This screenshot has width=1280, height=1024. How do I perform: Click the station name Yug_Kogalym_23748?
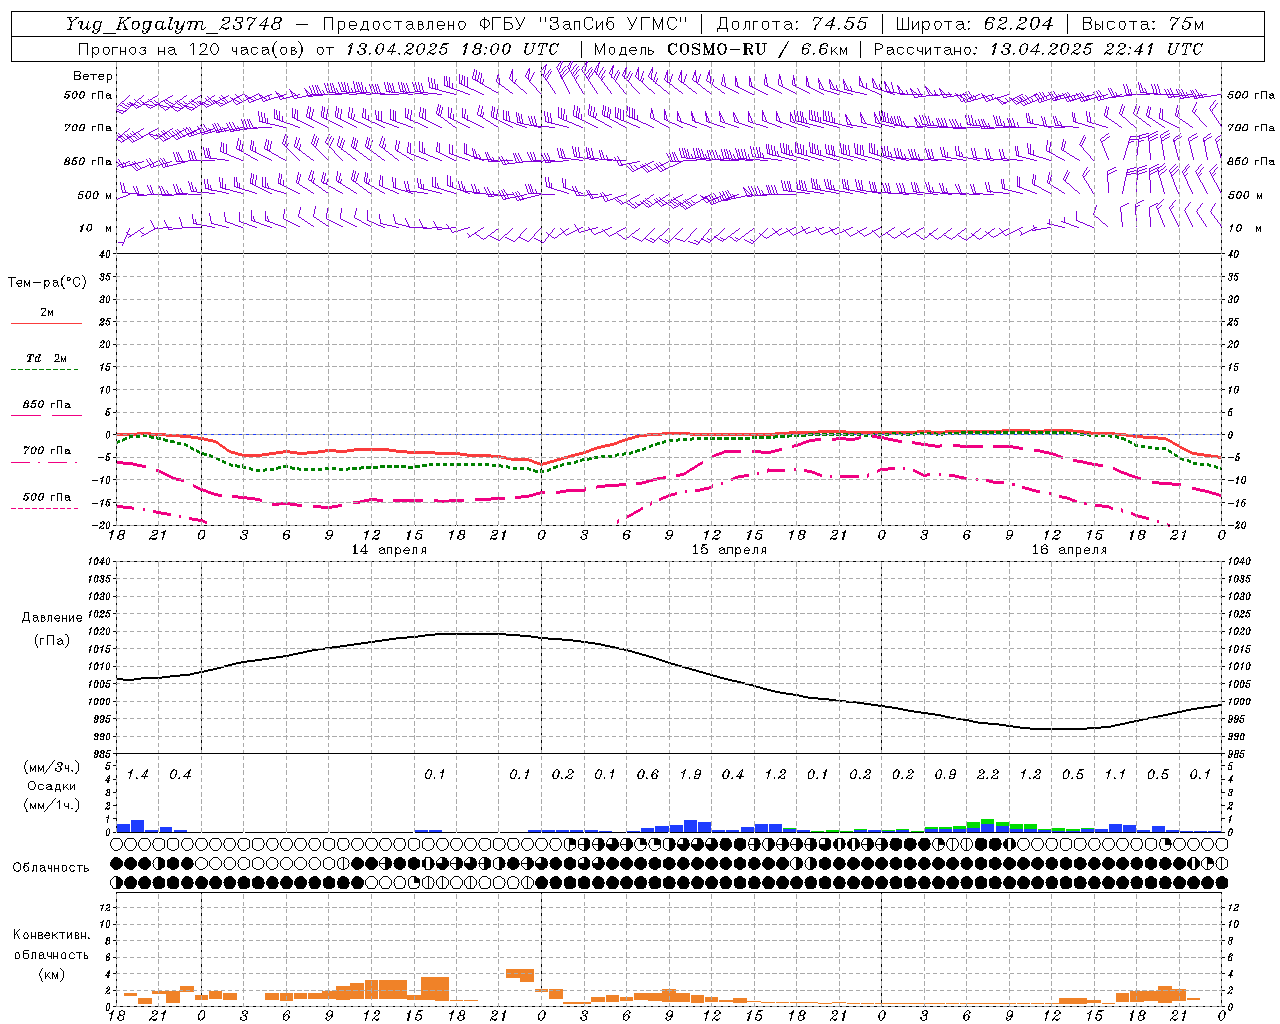pos(174,23)
